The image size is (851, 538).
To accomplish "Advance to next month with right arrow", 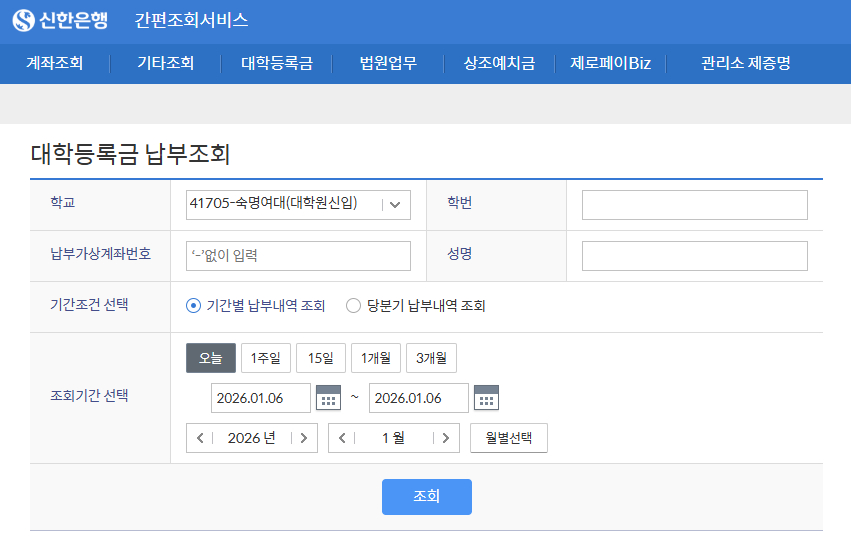I will (x=446, y=438).
